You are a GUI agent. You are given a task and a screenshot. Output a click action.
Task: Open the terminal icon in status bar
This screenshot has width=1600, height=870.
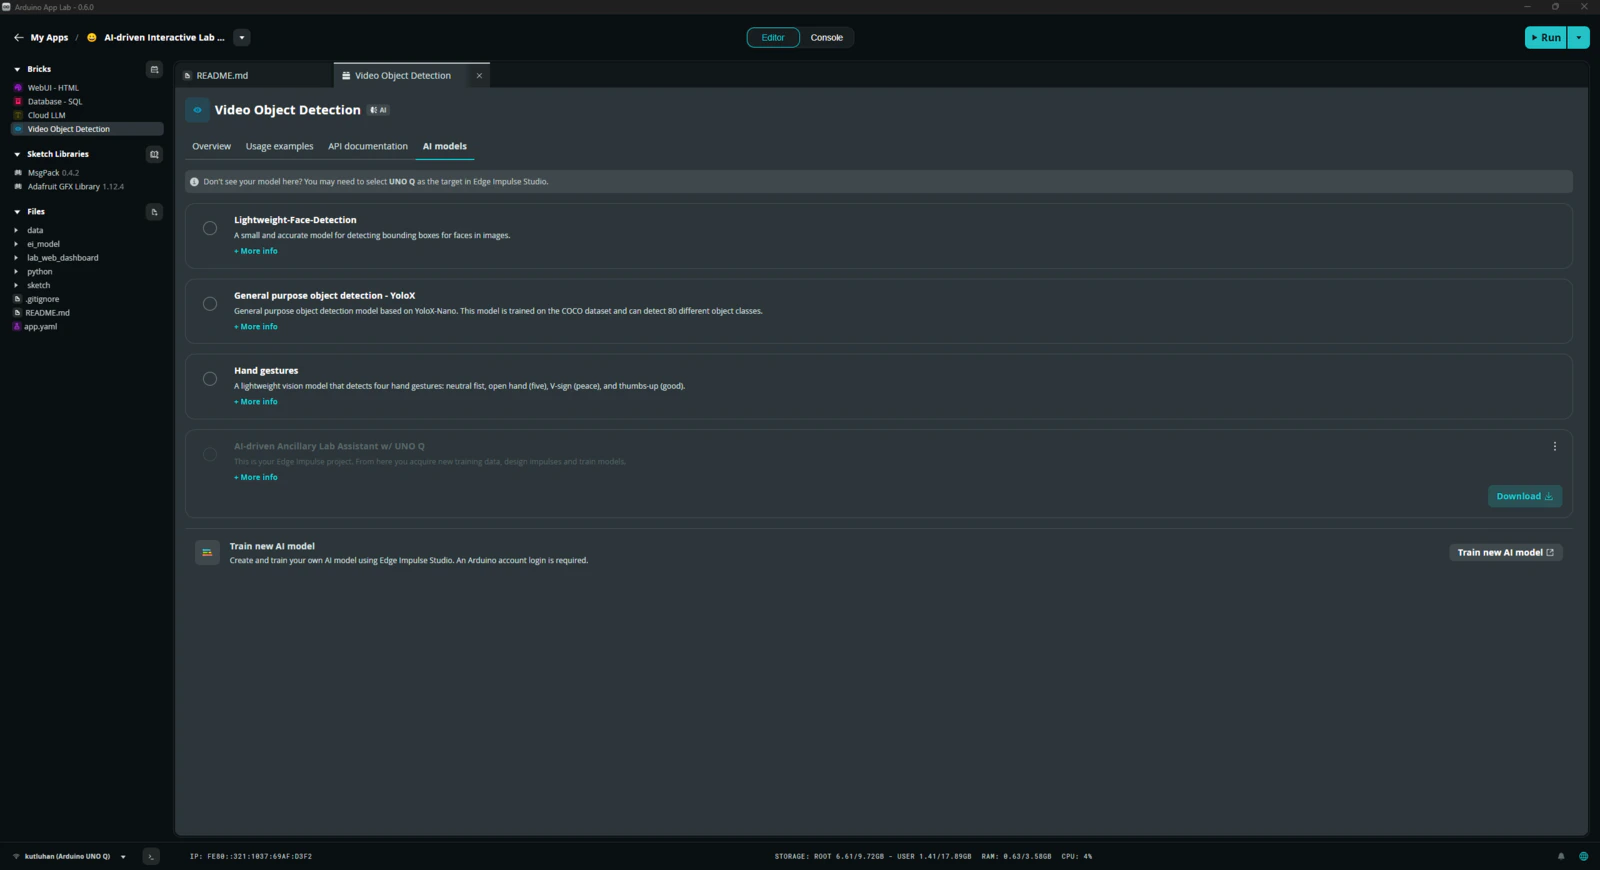click(151, 857)
